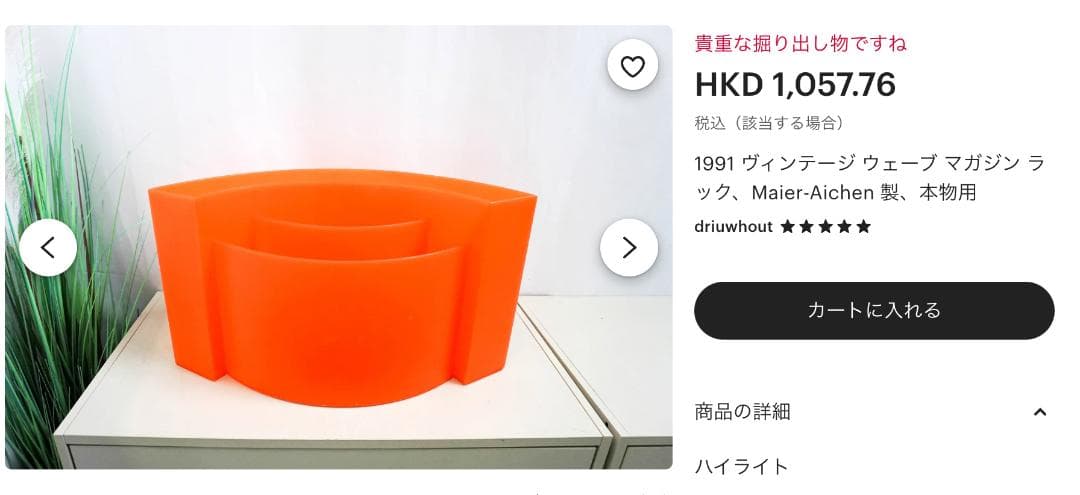Show the previous product photo
This screenshot has width=1080, height=495.
pos(48,247)
